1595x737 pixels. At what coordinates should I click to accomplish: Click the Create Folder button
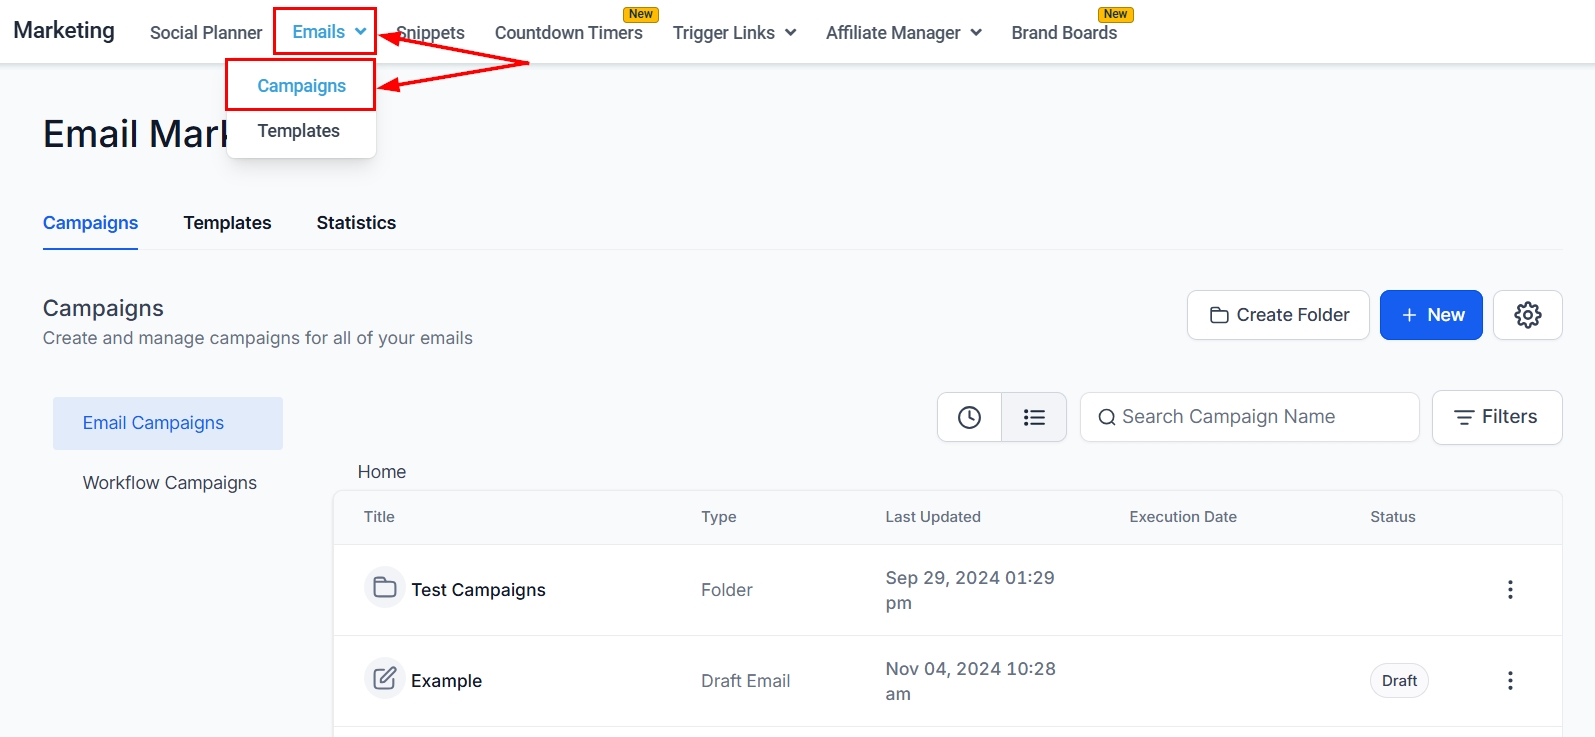click(x=1278, y=315)
